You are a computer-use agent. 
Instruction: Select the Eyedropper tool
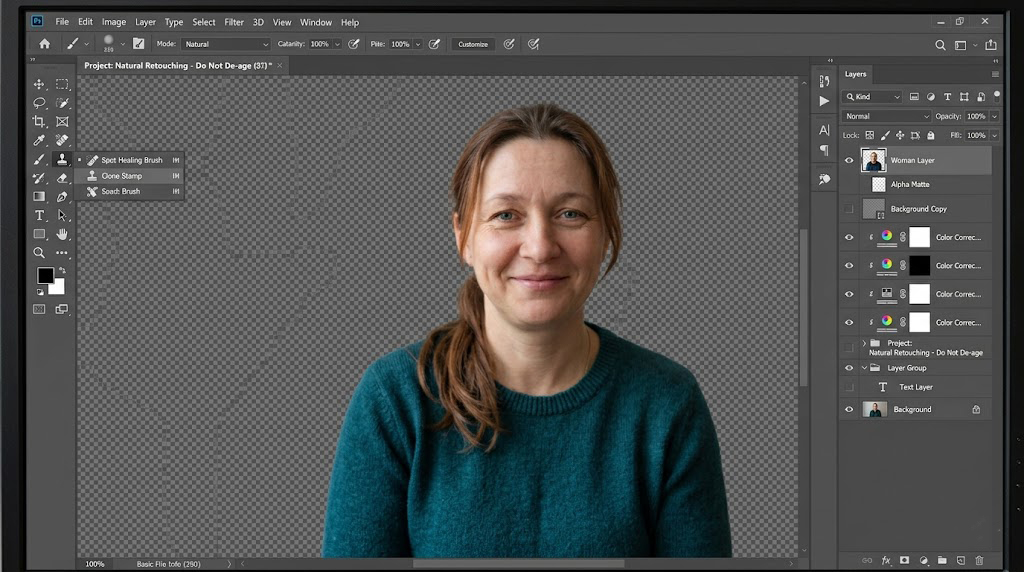[39, 140]
